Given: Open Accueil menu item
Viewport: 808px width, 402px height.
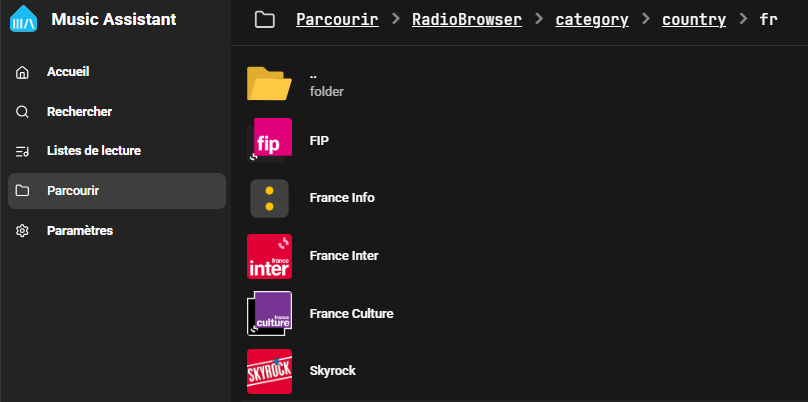Looking at the screenshot, I should [68, 72].
